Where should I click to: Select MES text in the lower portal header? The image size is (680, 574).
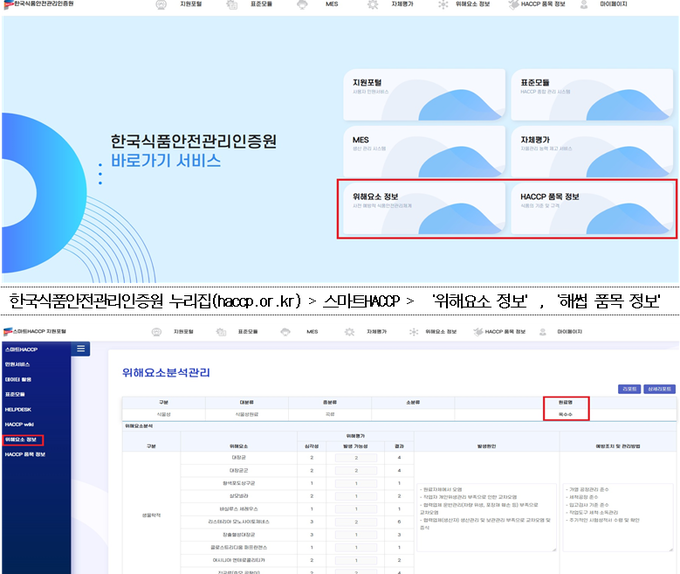[312, 332]
